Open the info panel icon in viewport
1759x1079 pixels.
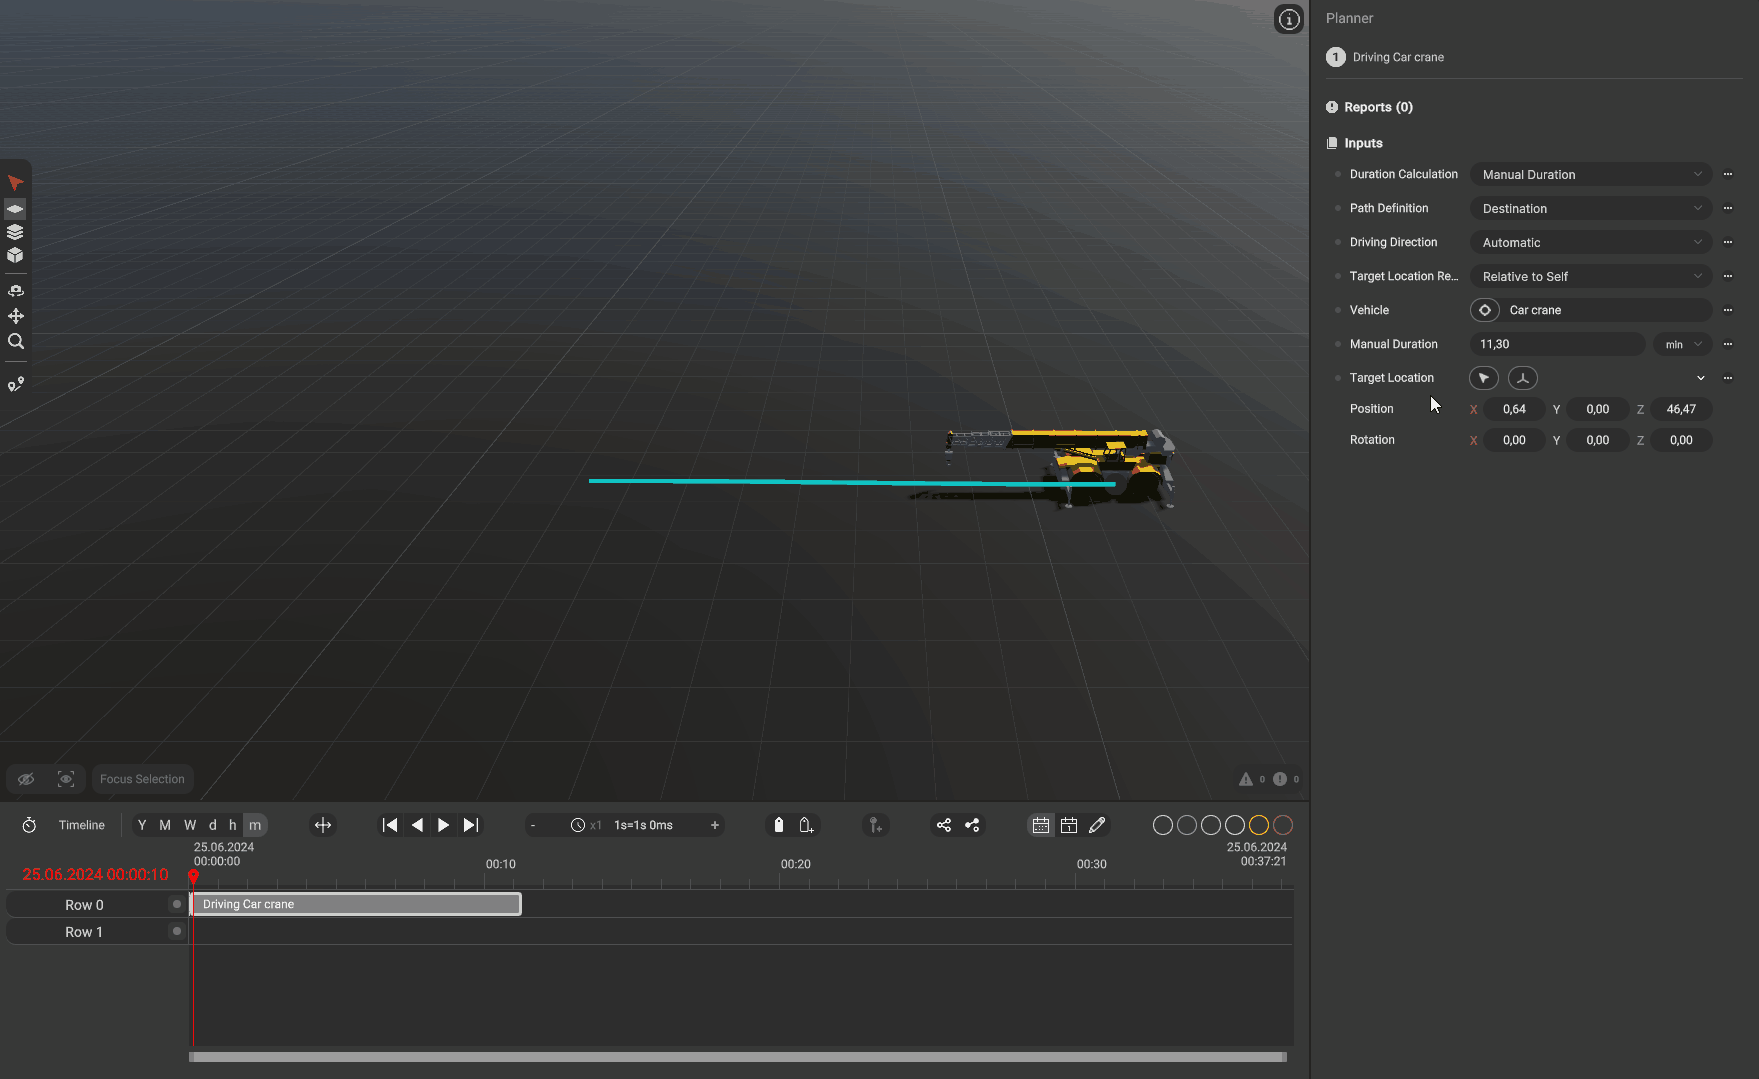click(1289, 19)
